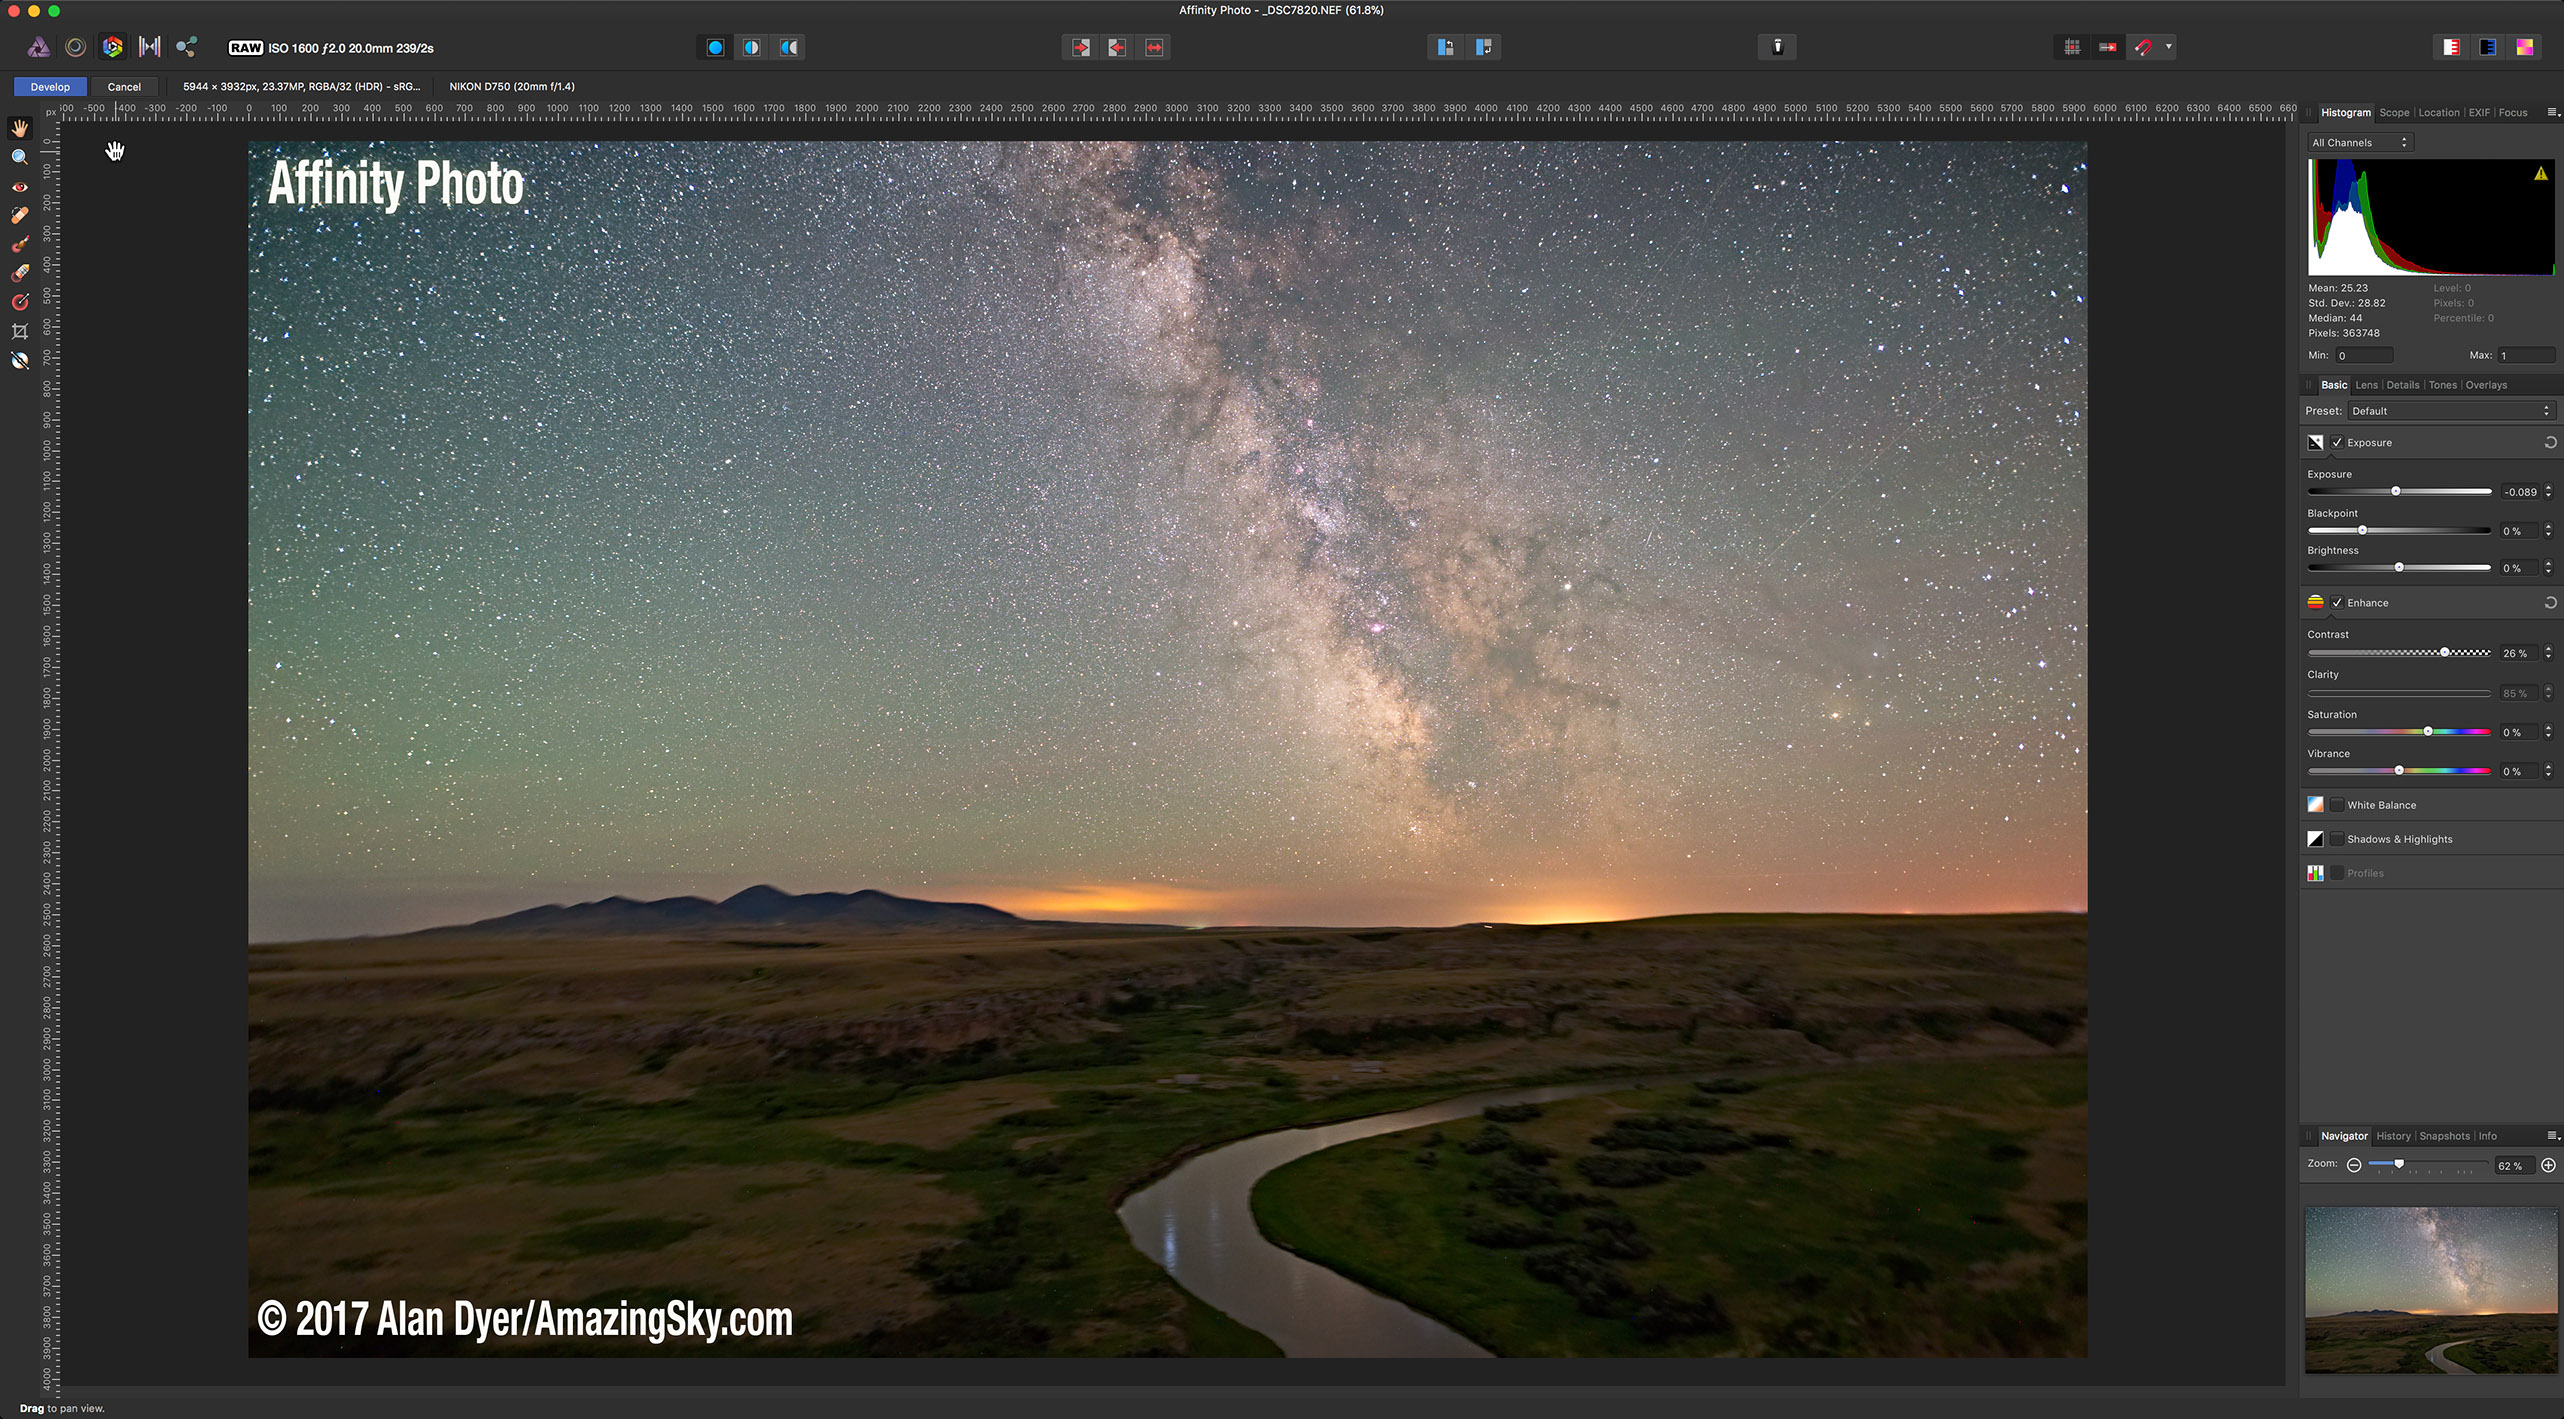Screen dimensions: 2564x1419
Task: Disable the Exposure checkbox
Action: 2337,443
